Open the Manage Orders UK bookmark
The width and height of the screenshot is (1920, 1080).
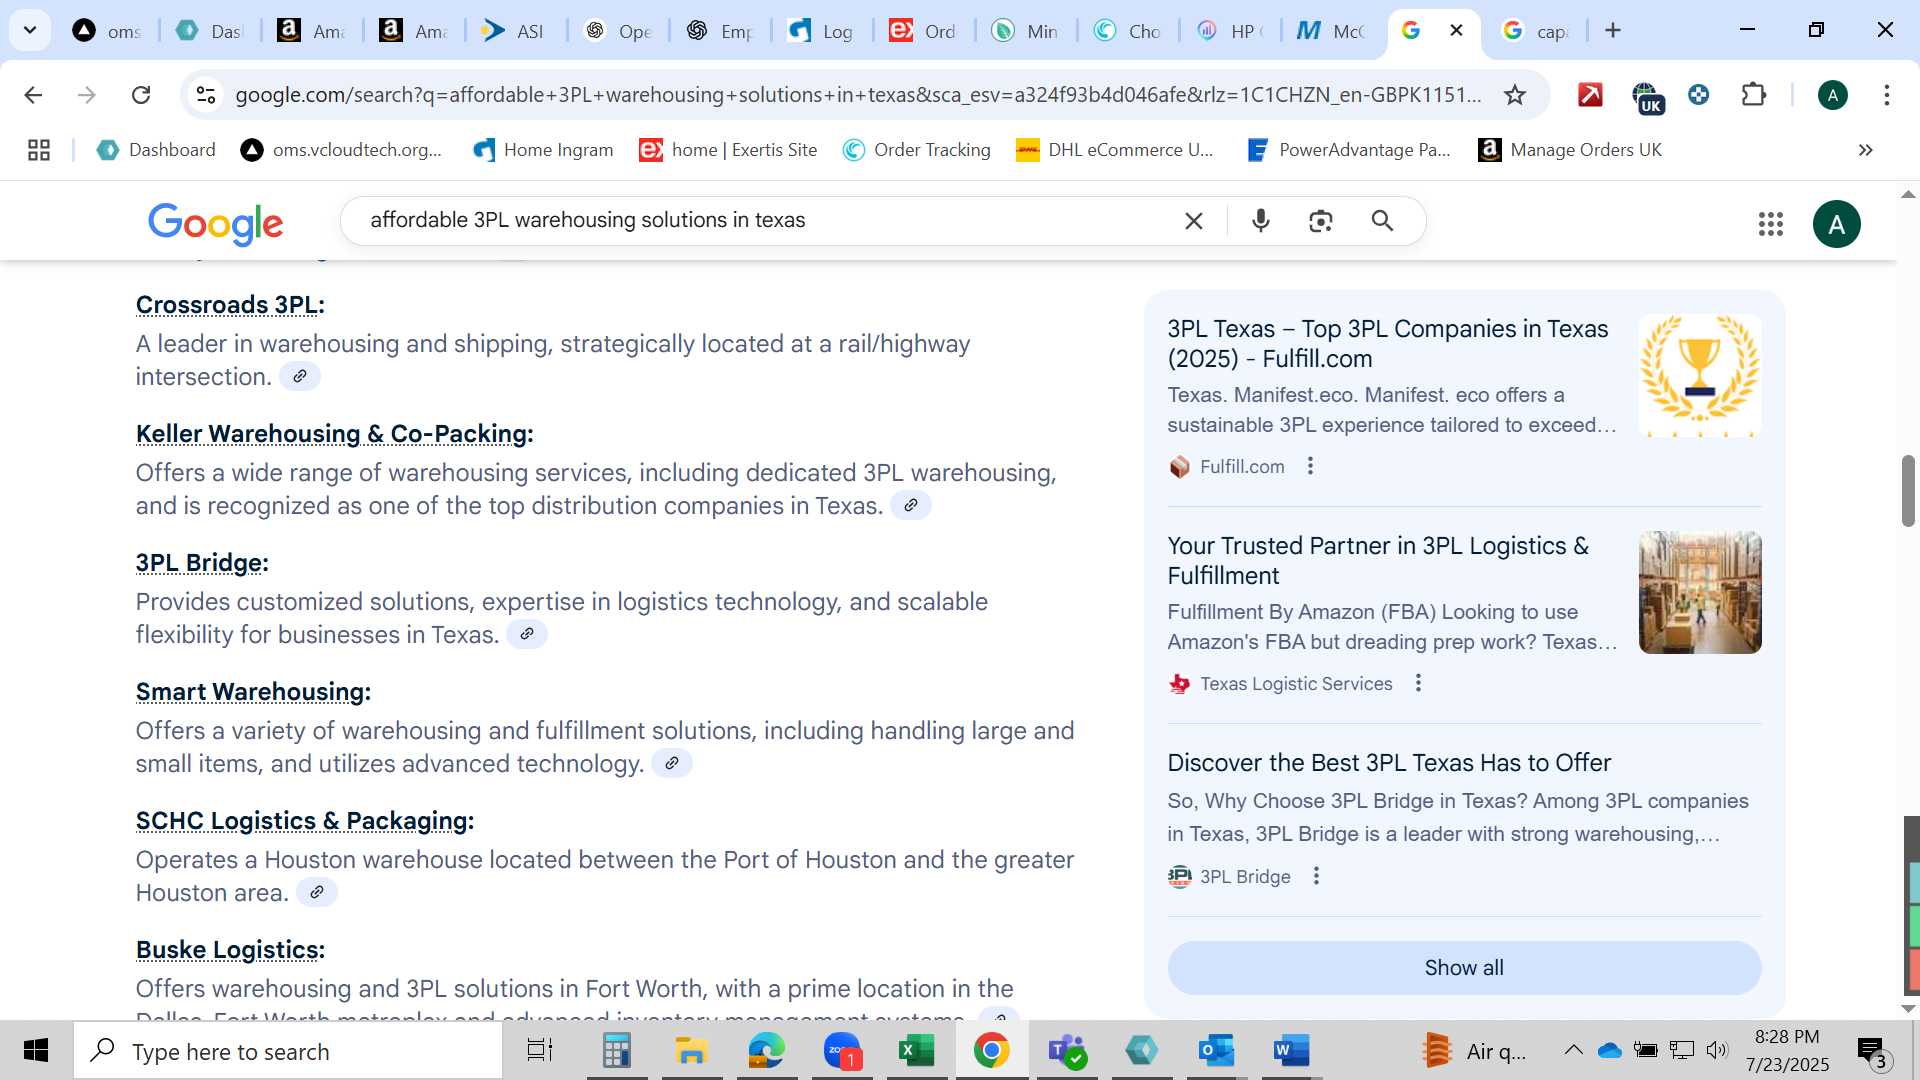[x=1569, y=150]
